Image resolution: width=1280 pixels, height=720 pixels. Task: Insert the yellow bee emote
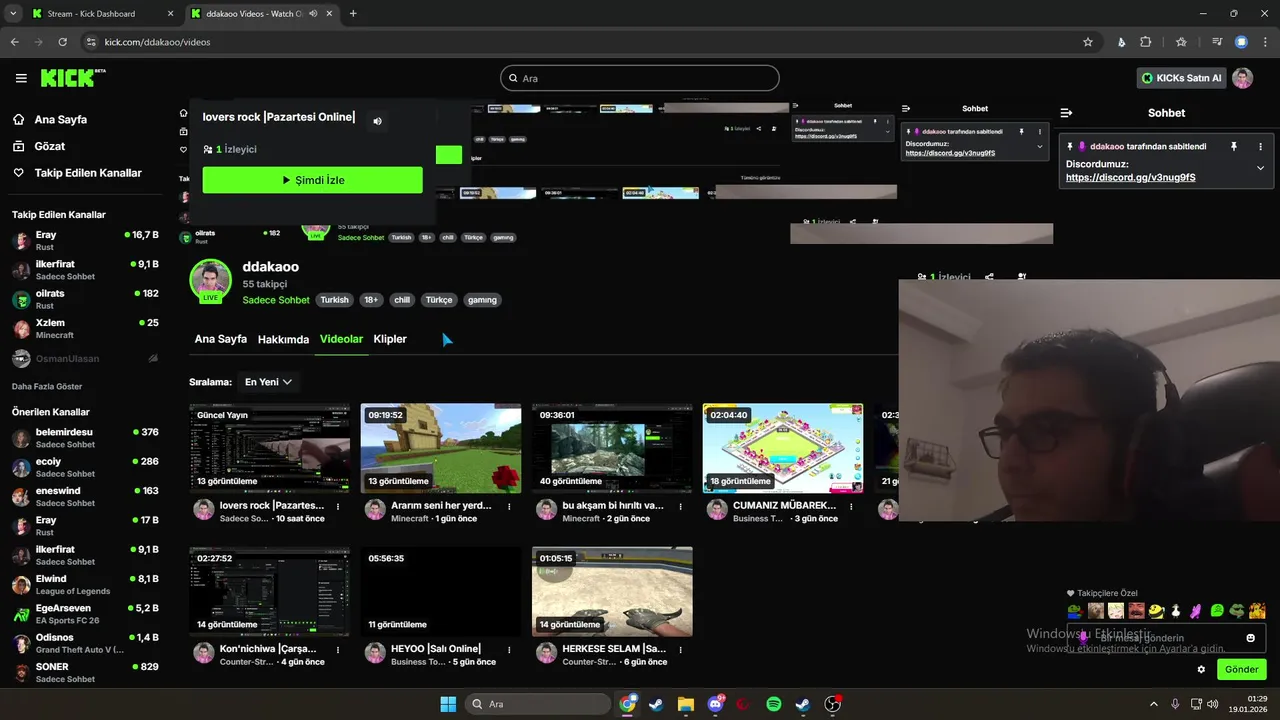click(1156, 610)
